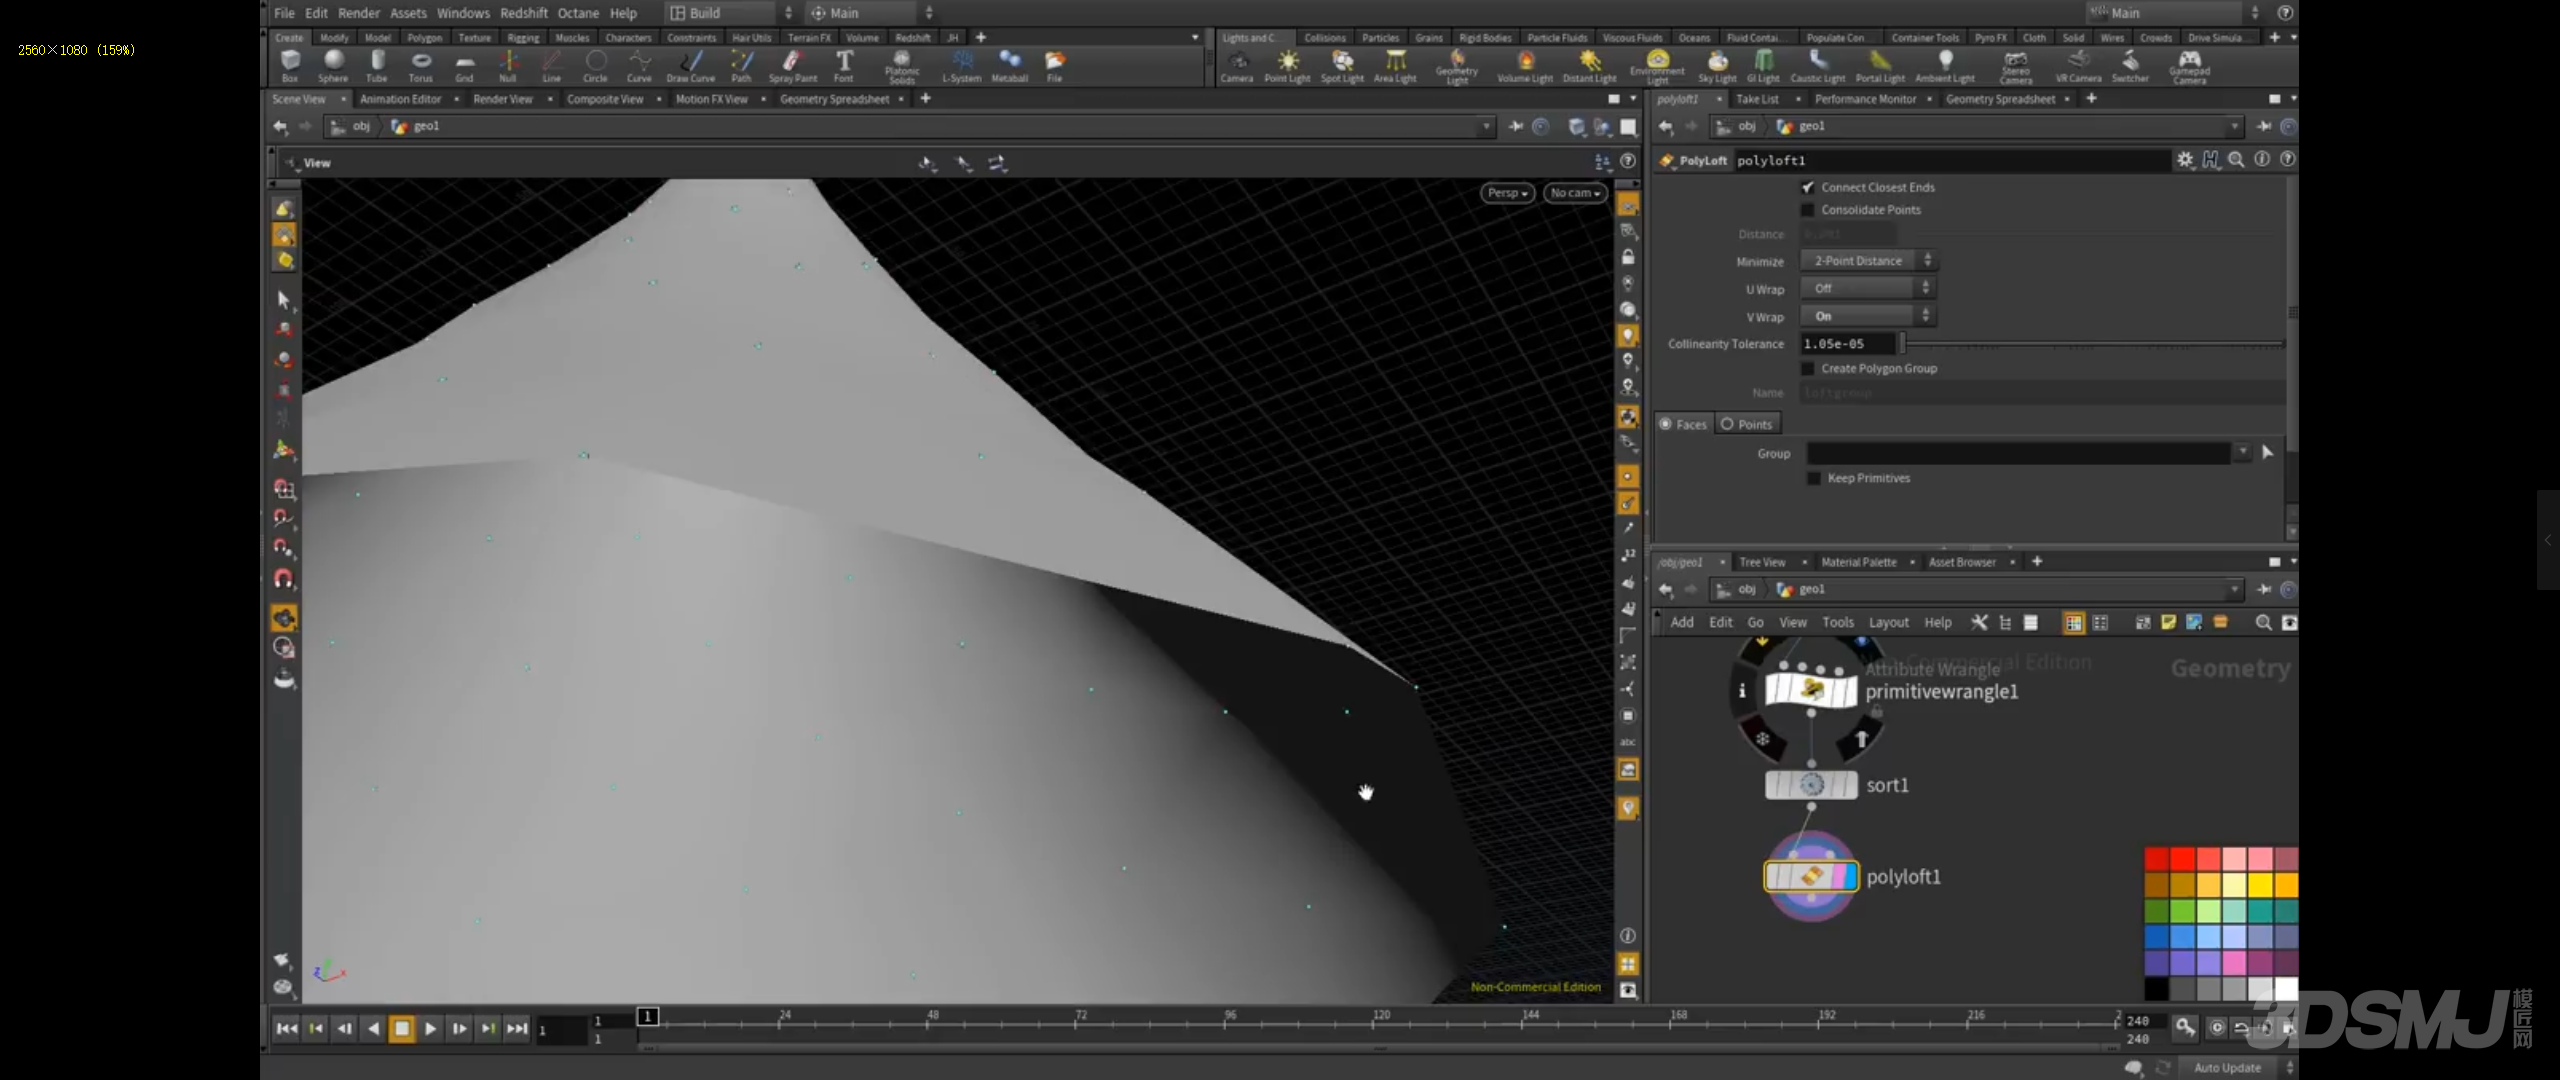Open the Render menu

pyautogui.click(x=359, y=13)
